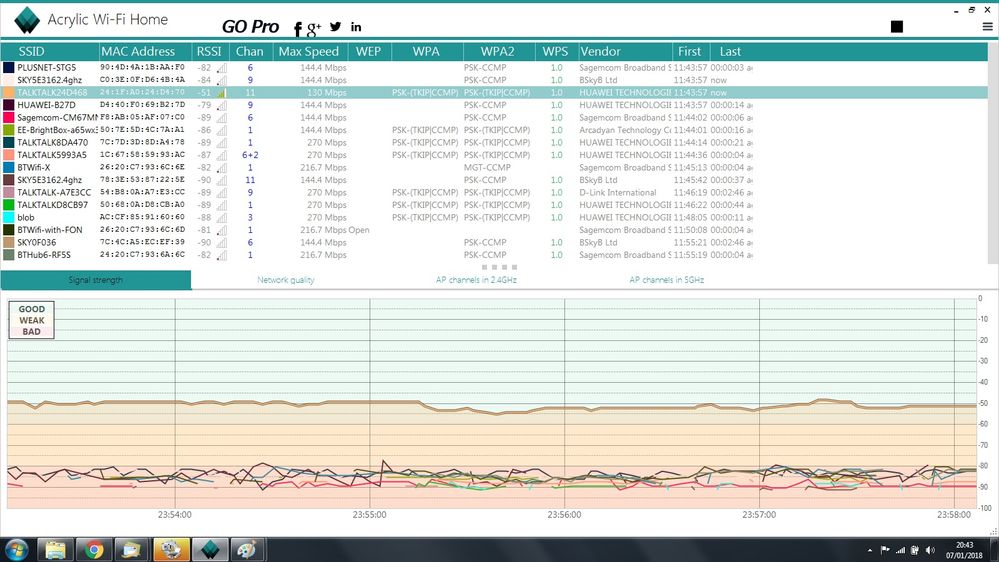Click the GO Pro upgrade link
Viewport: 999px width, 562px height.
pyautogui.click(x=250, y=27)
